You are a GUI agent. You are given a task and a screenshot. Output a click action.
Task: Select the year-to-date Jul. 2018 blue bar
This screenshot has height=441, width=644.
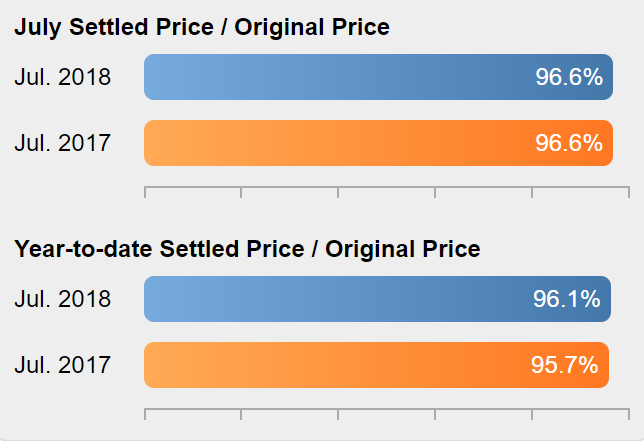point(377,299)
